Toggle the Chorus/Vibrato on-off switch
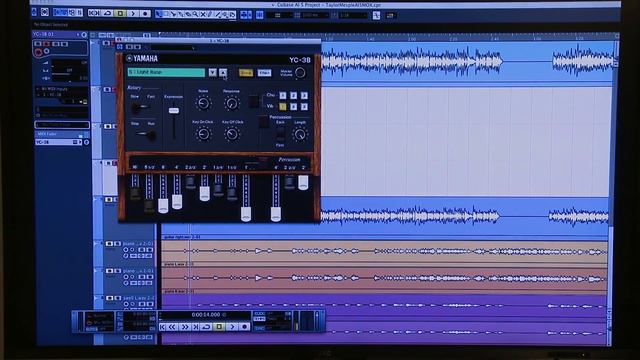This screenshot has width=640, height=360. click(253, 101)
